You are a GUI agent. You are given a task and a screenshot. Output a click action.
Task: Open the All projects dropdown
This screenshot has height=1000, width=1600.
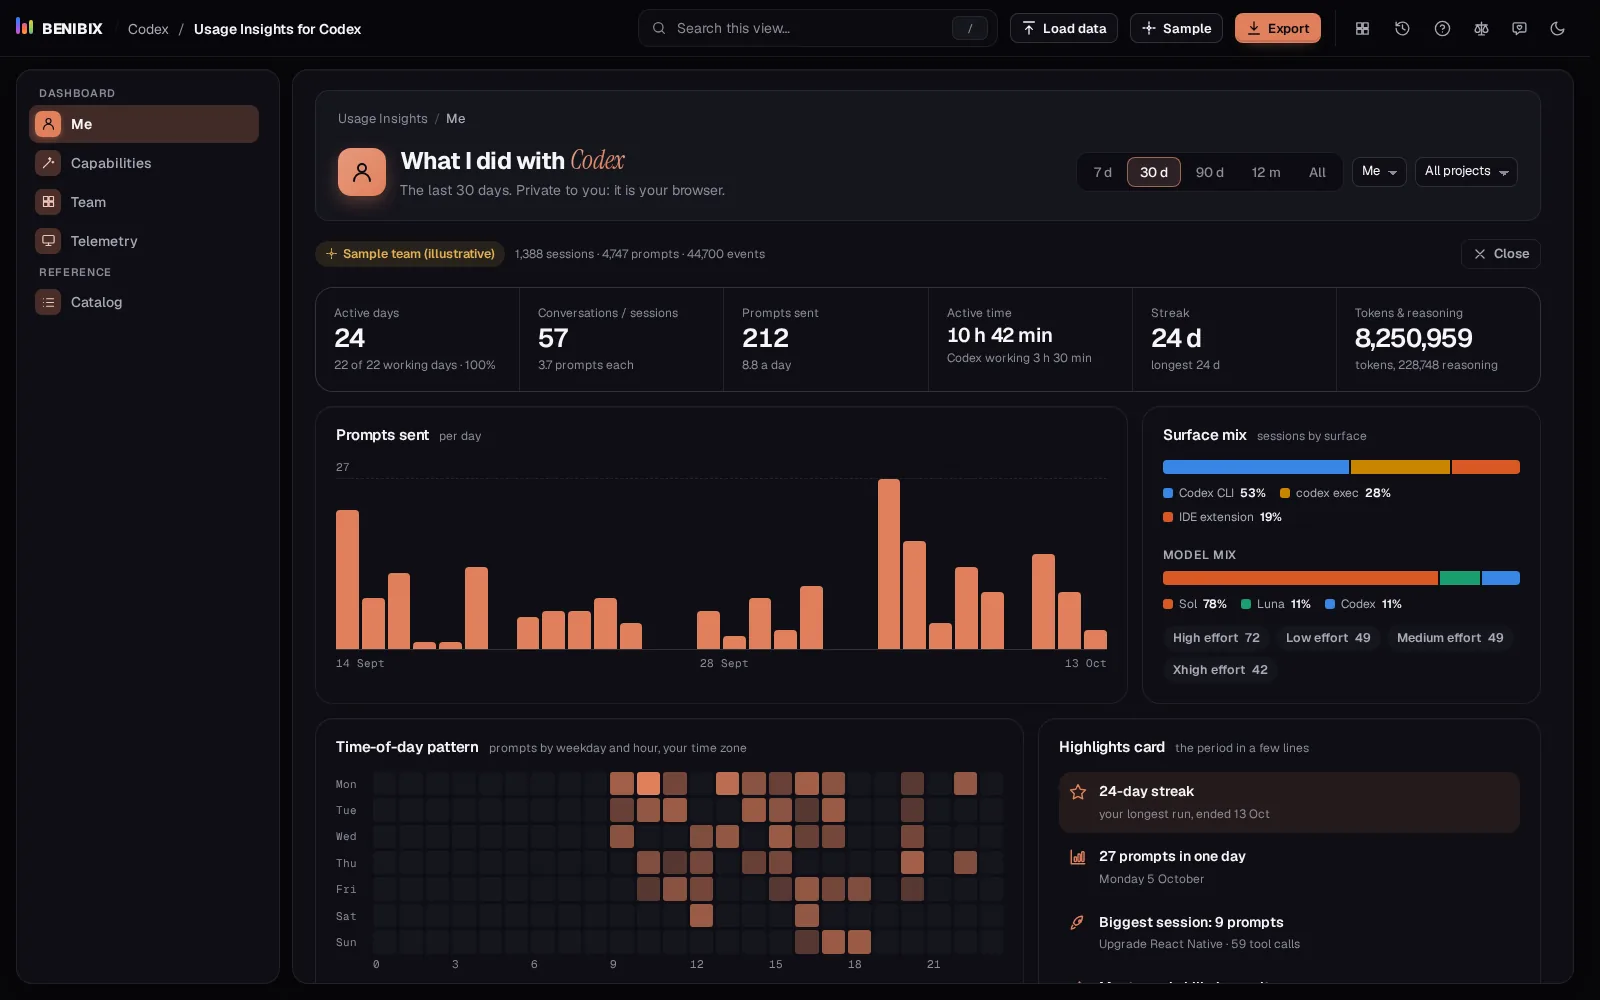tap(1466, 172)
